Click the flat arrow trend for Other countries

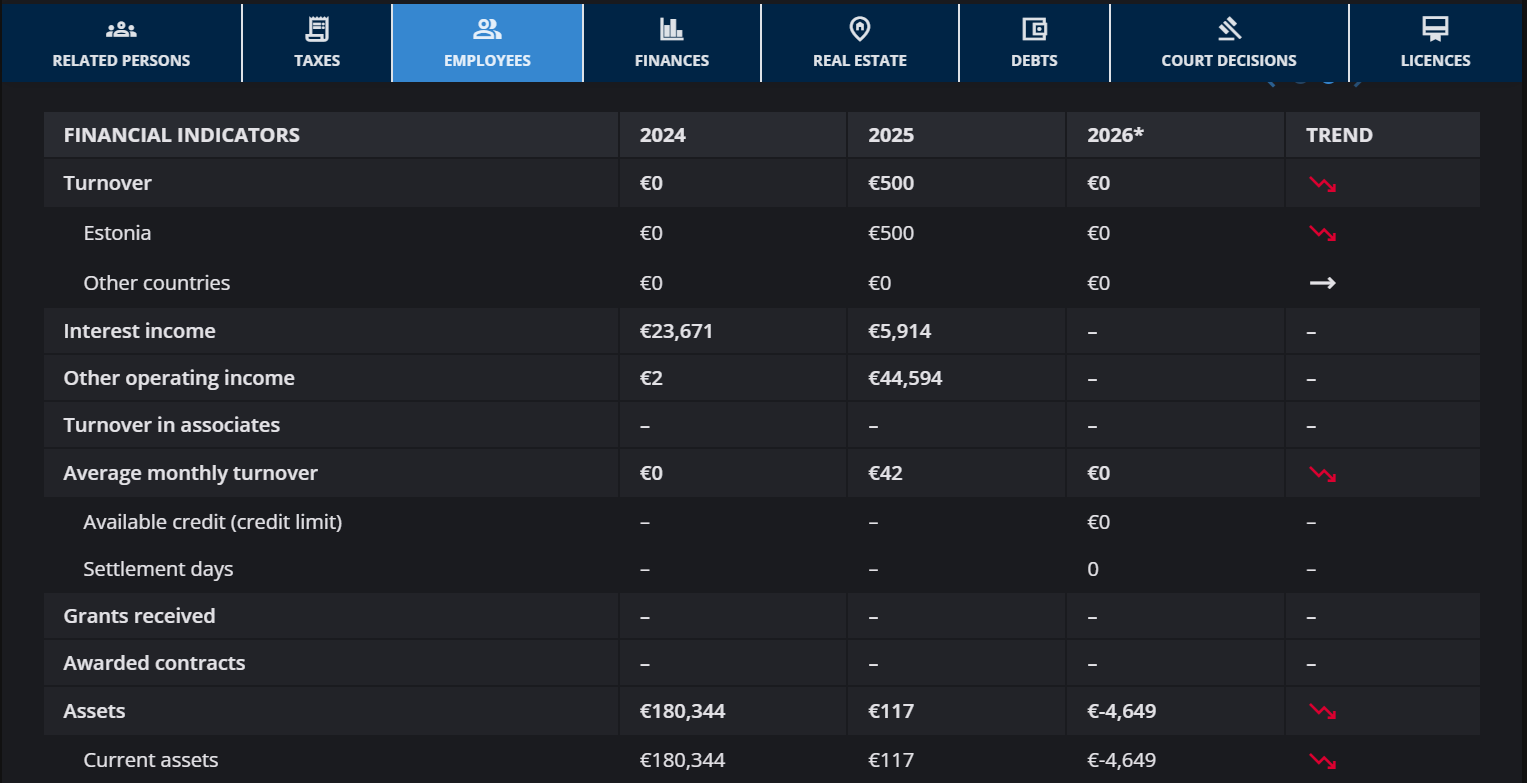[1323, 283]
